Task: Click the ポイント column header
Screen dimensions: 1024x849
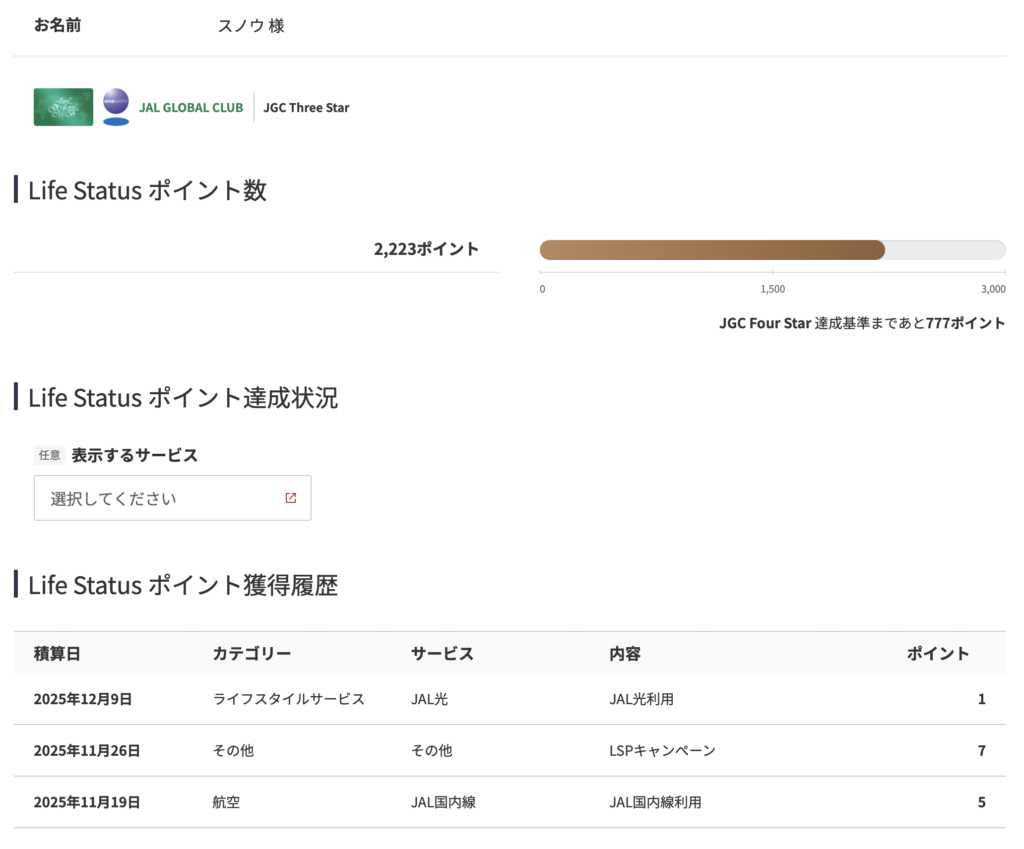Action: click(937, 653)
